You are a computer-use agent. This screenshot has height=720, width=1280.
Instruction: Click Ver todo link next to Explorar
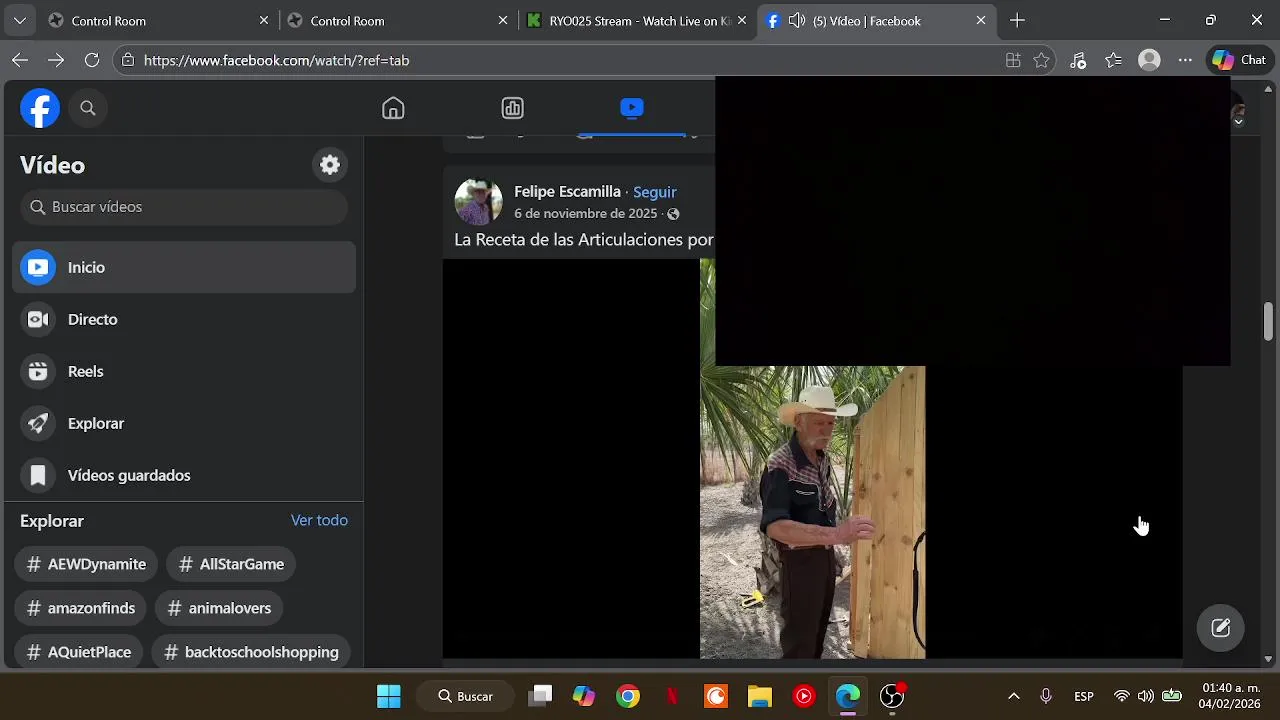click(319, 520)
